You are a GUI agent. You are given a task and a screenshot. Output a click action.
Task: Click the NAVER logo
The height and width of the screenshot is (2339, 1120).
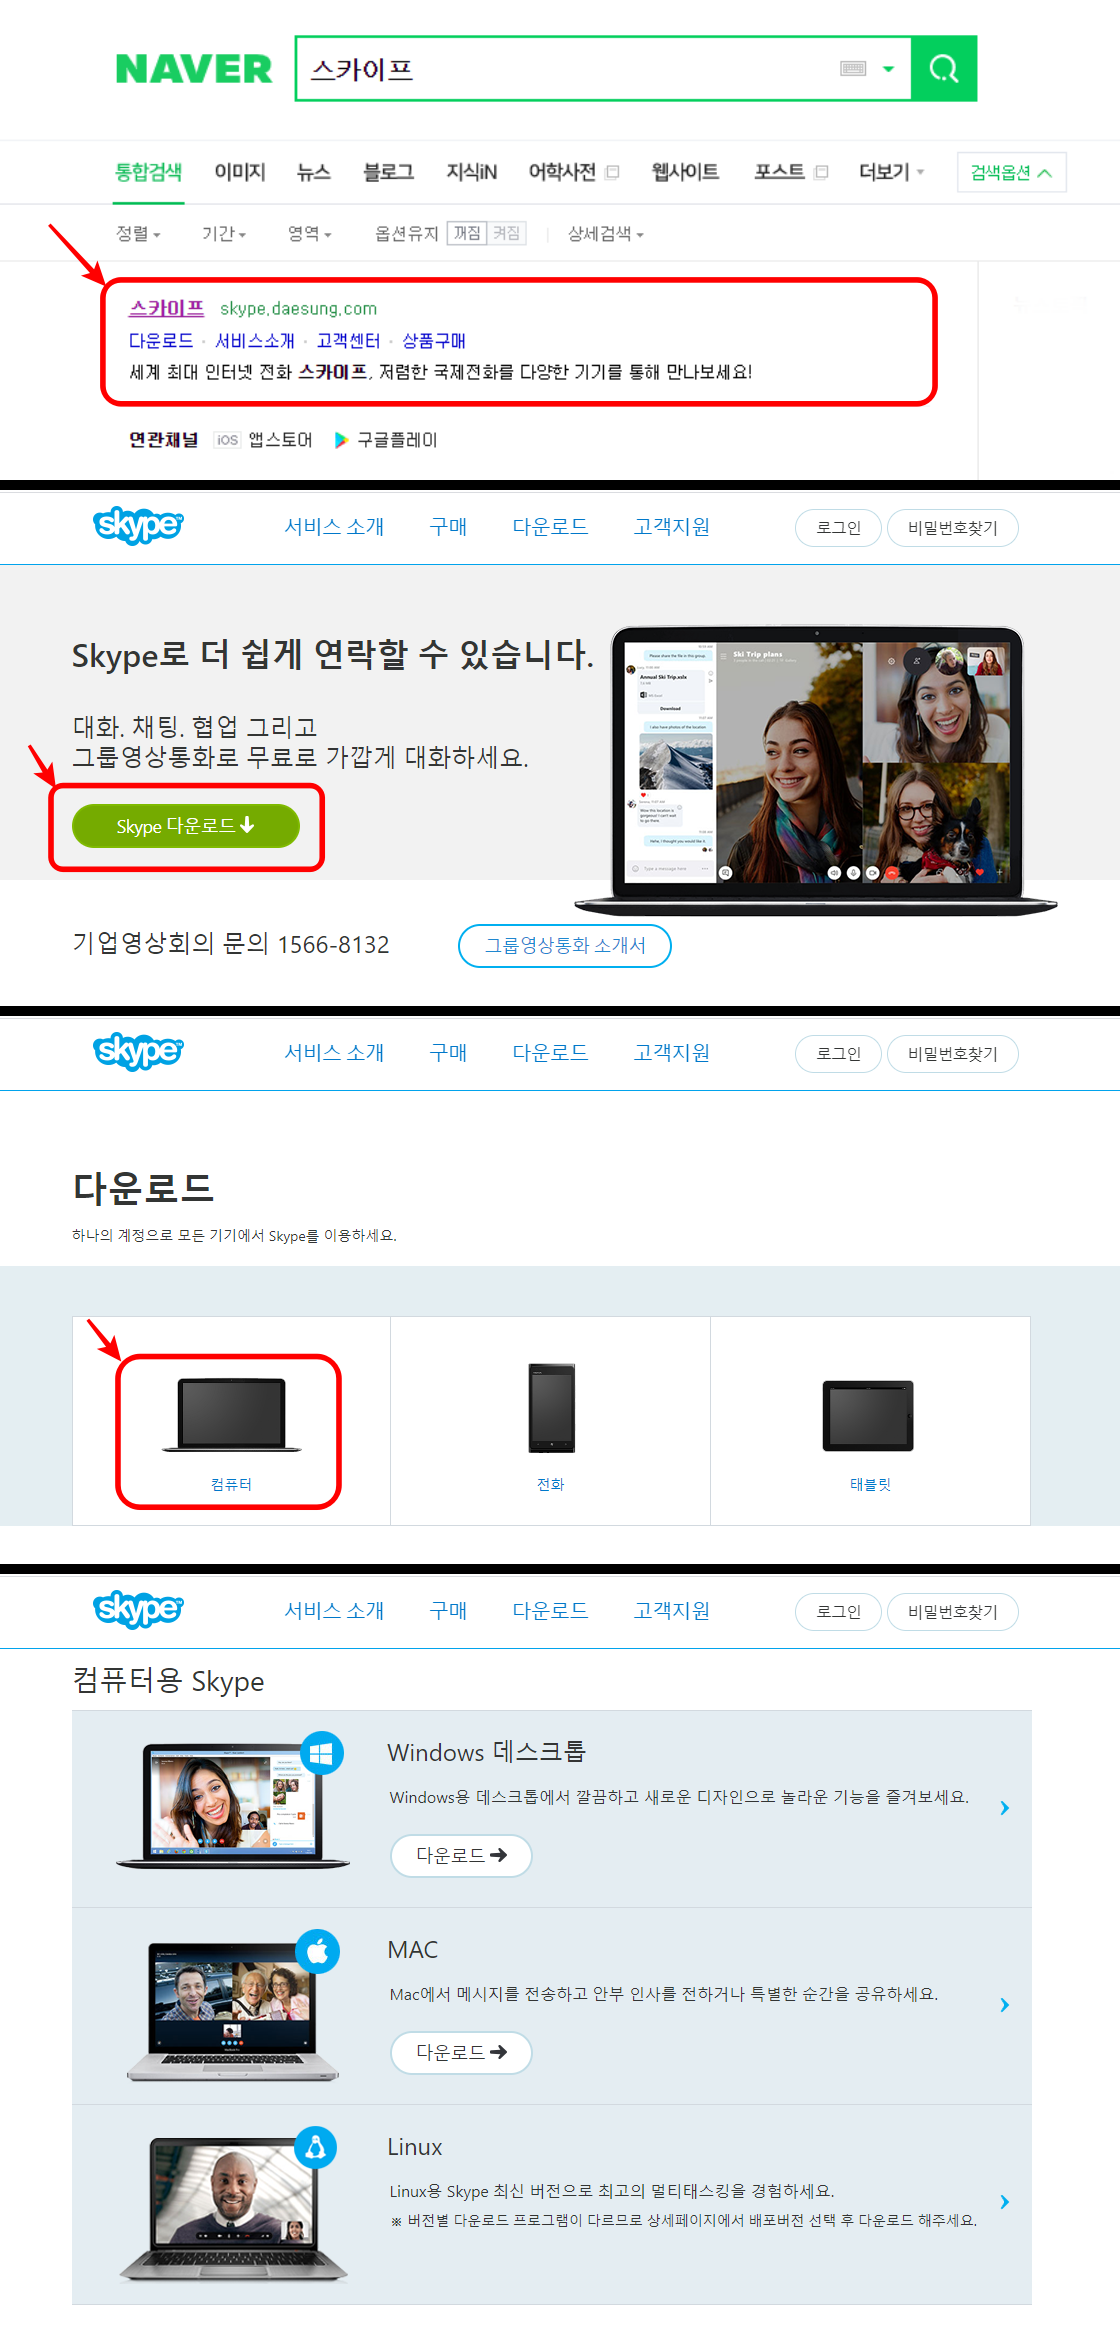[x=194, y=69]
